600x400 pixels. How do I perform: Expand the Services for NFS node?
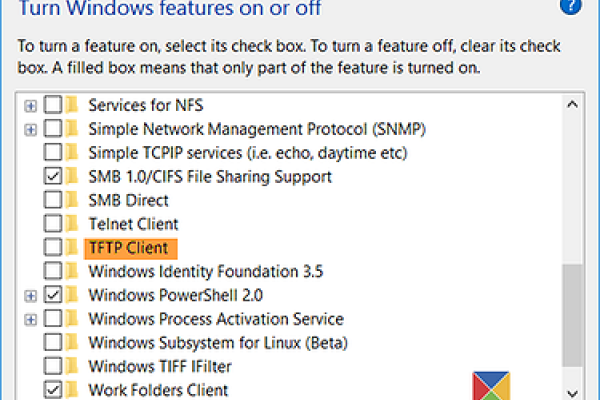[x=31, y=104]
